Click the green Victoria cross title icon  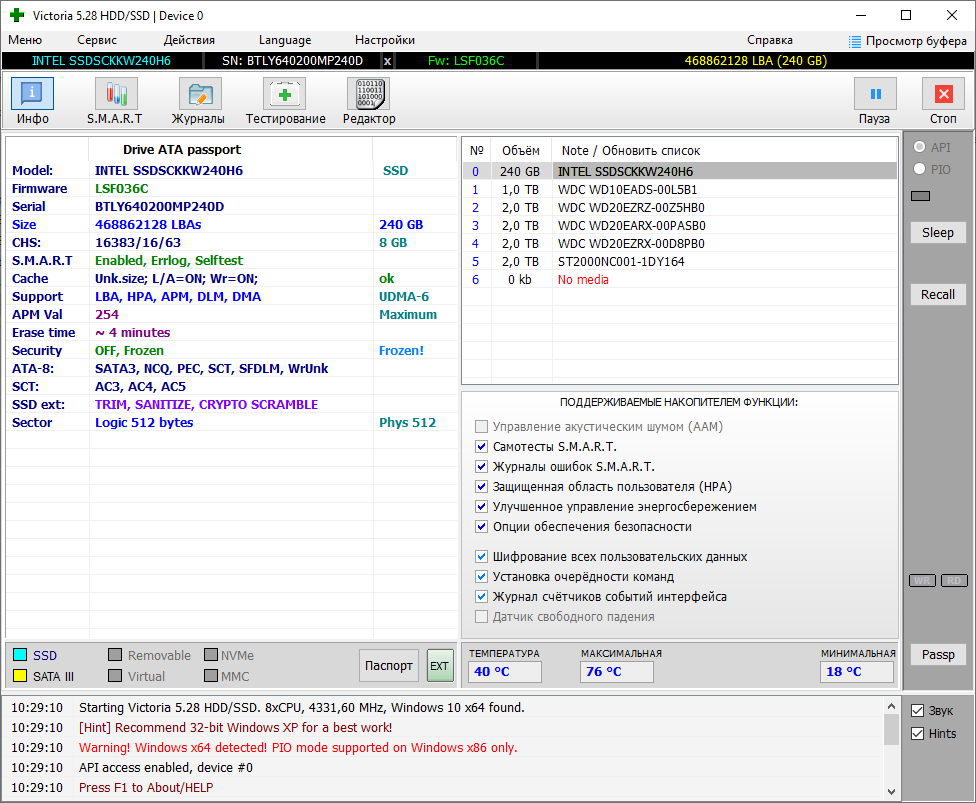(x=17, y=16)
